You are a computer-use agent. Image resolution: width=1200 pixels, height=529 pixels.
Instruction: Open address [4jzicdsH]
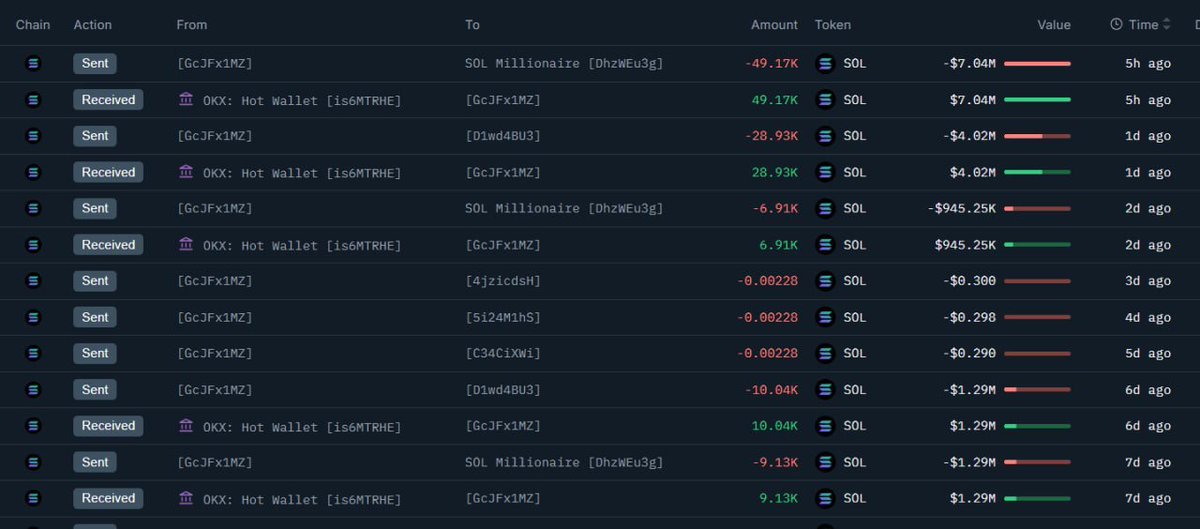coord(503,281)
